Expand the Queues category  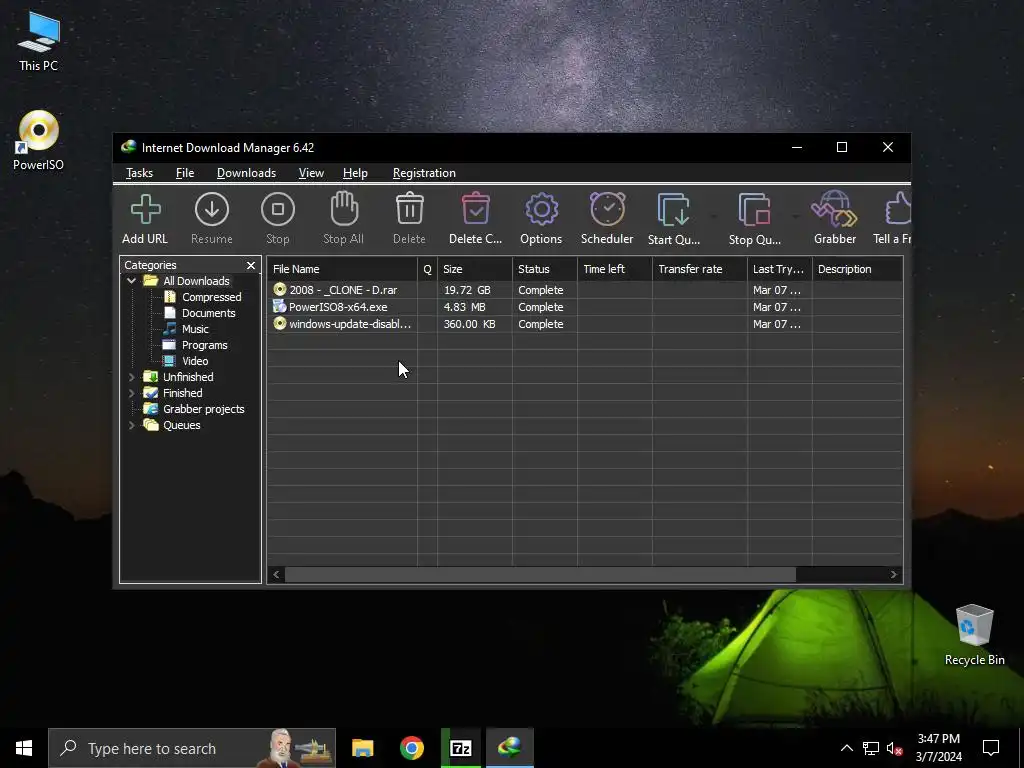coord(131,425)
